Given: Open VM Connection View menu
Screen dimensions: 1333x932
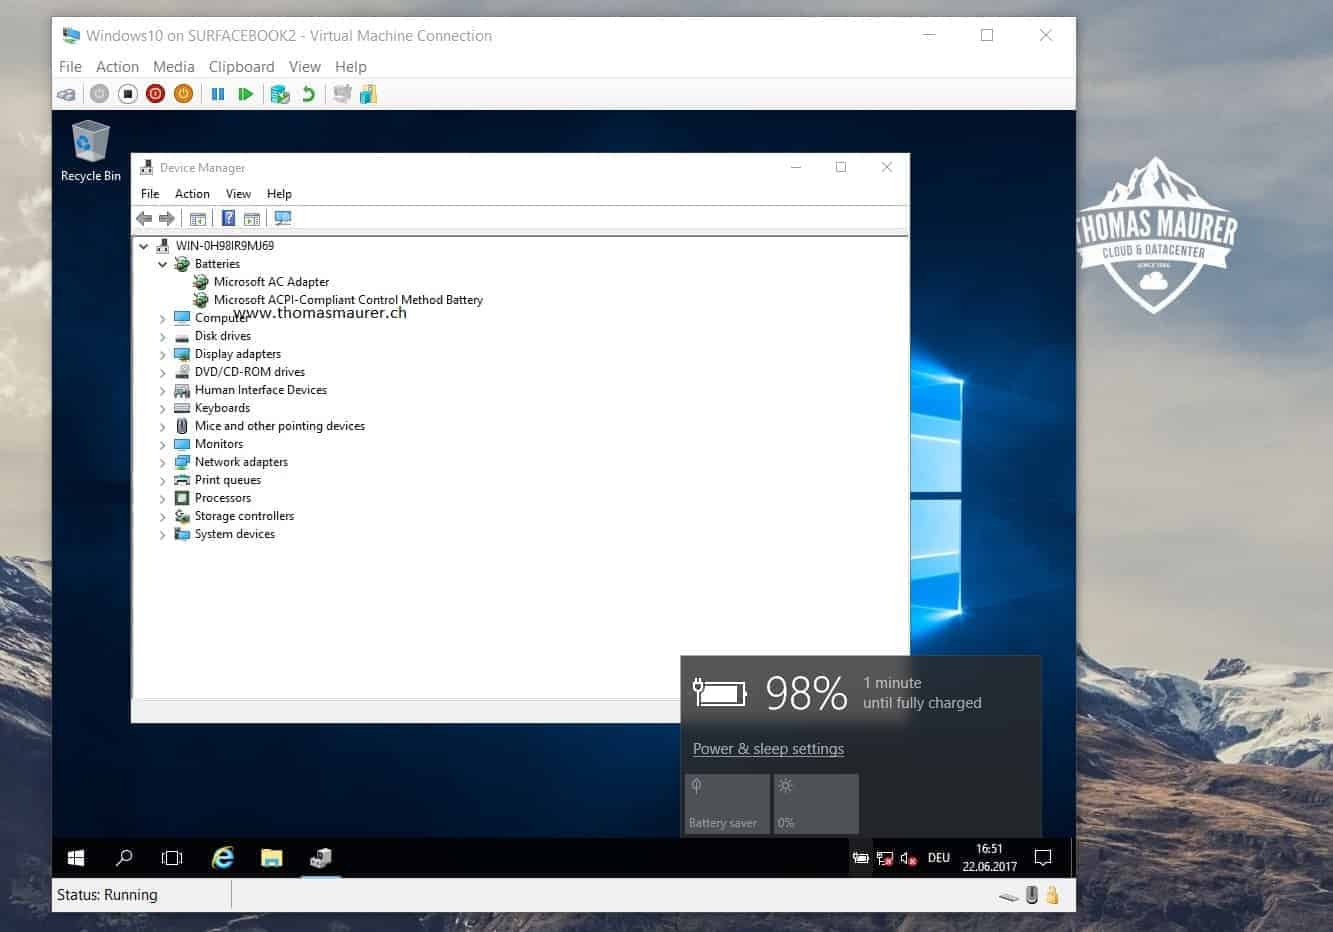Looking at the screenshot, I should point(305,67).
